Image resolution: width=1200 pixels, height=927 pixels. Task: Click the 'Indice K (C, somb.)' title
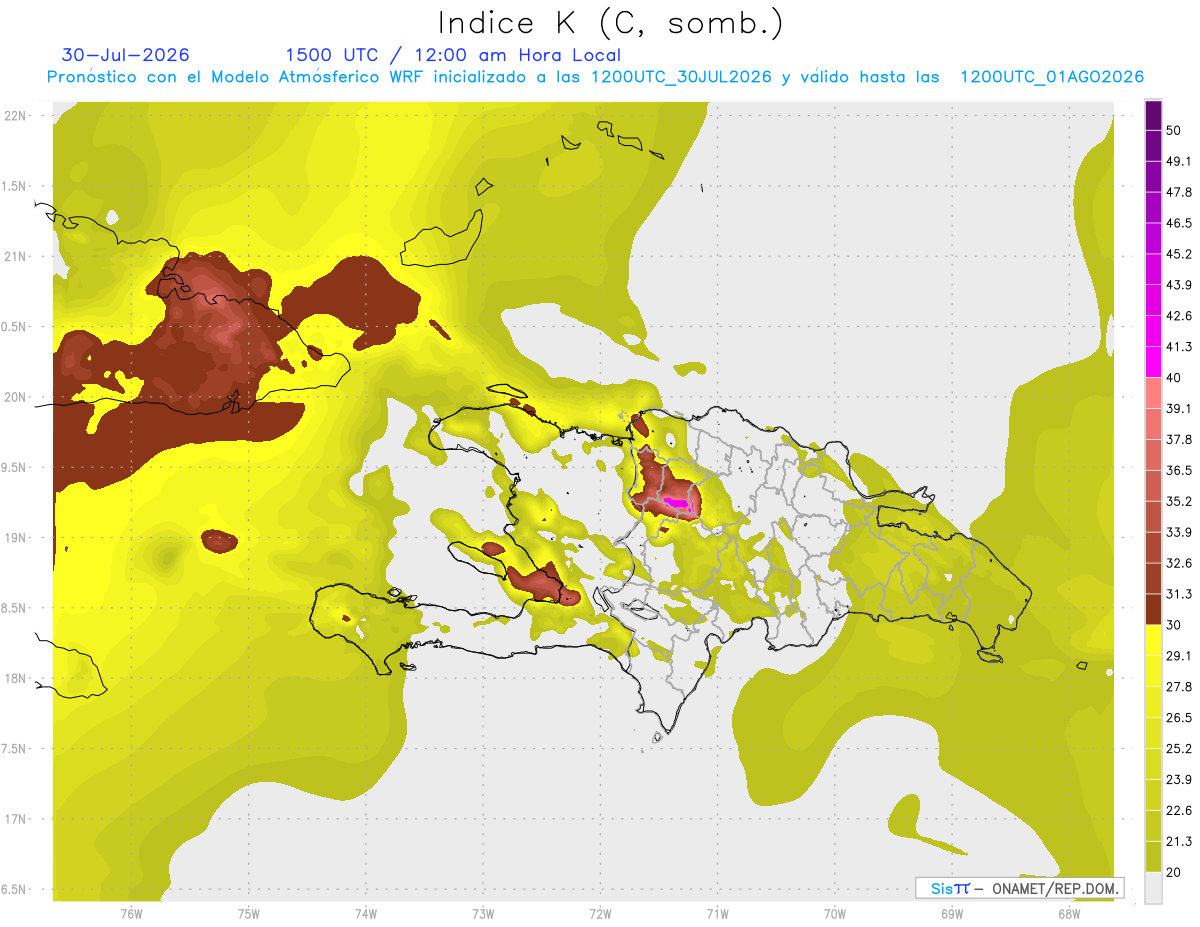coord(611,24)
